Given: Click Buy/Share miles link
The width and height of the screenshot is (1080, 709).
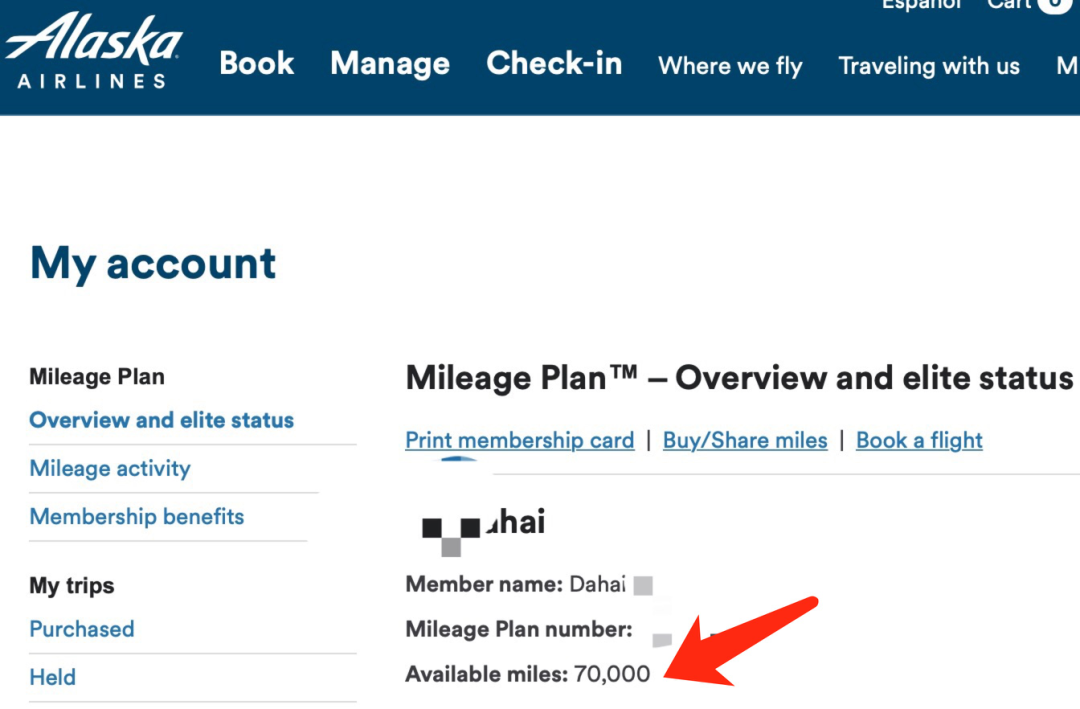Looking at the screenshot, I should (745, 440).
